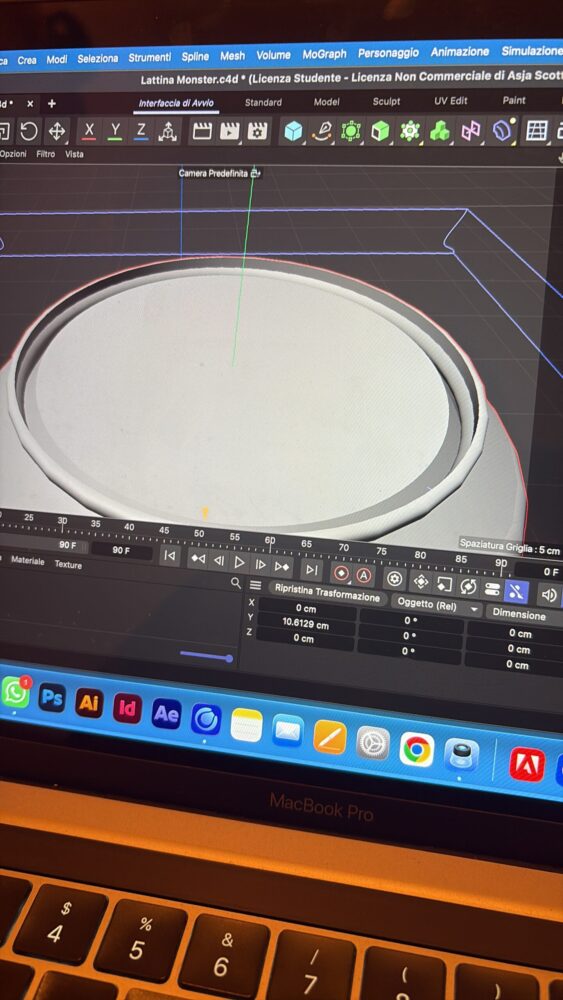The height and width of the screenshot is (1000, 563).
Task: Toggle timeline sound speaker icon
Action: [x=548, y=595]
